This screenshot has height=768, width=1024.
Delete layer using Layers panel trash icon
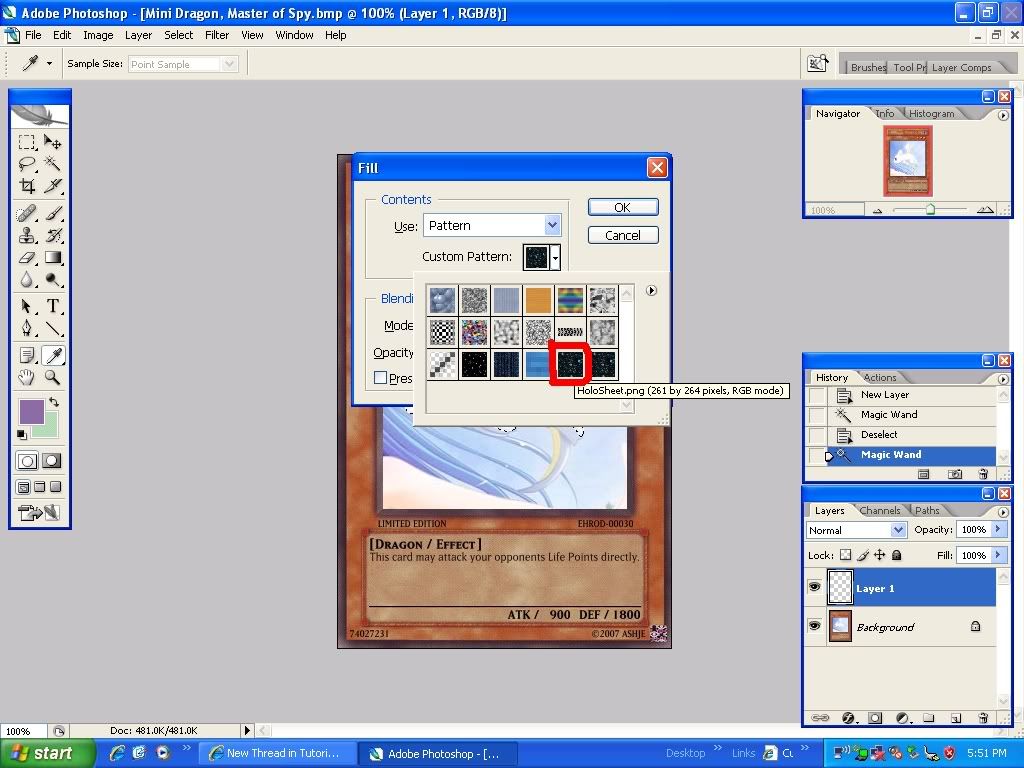tap(983, 718)
